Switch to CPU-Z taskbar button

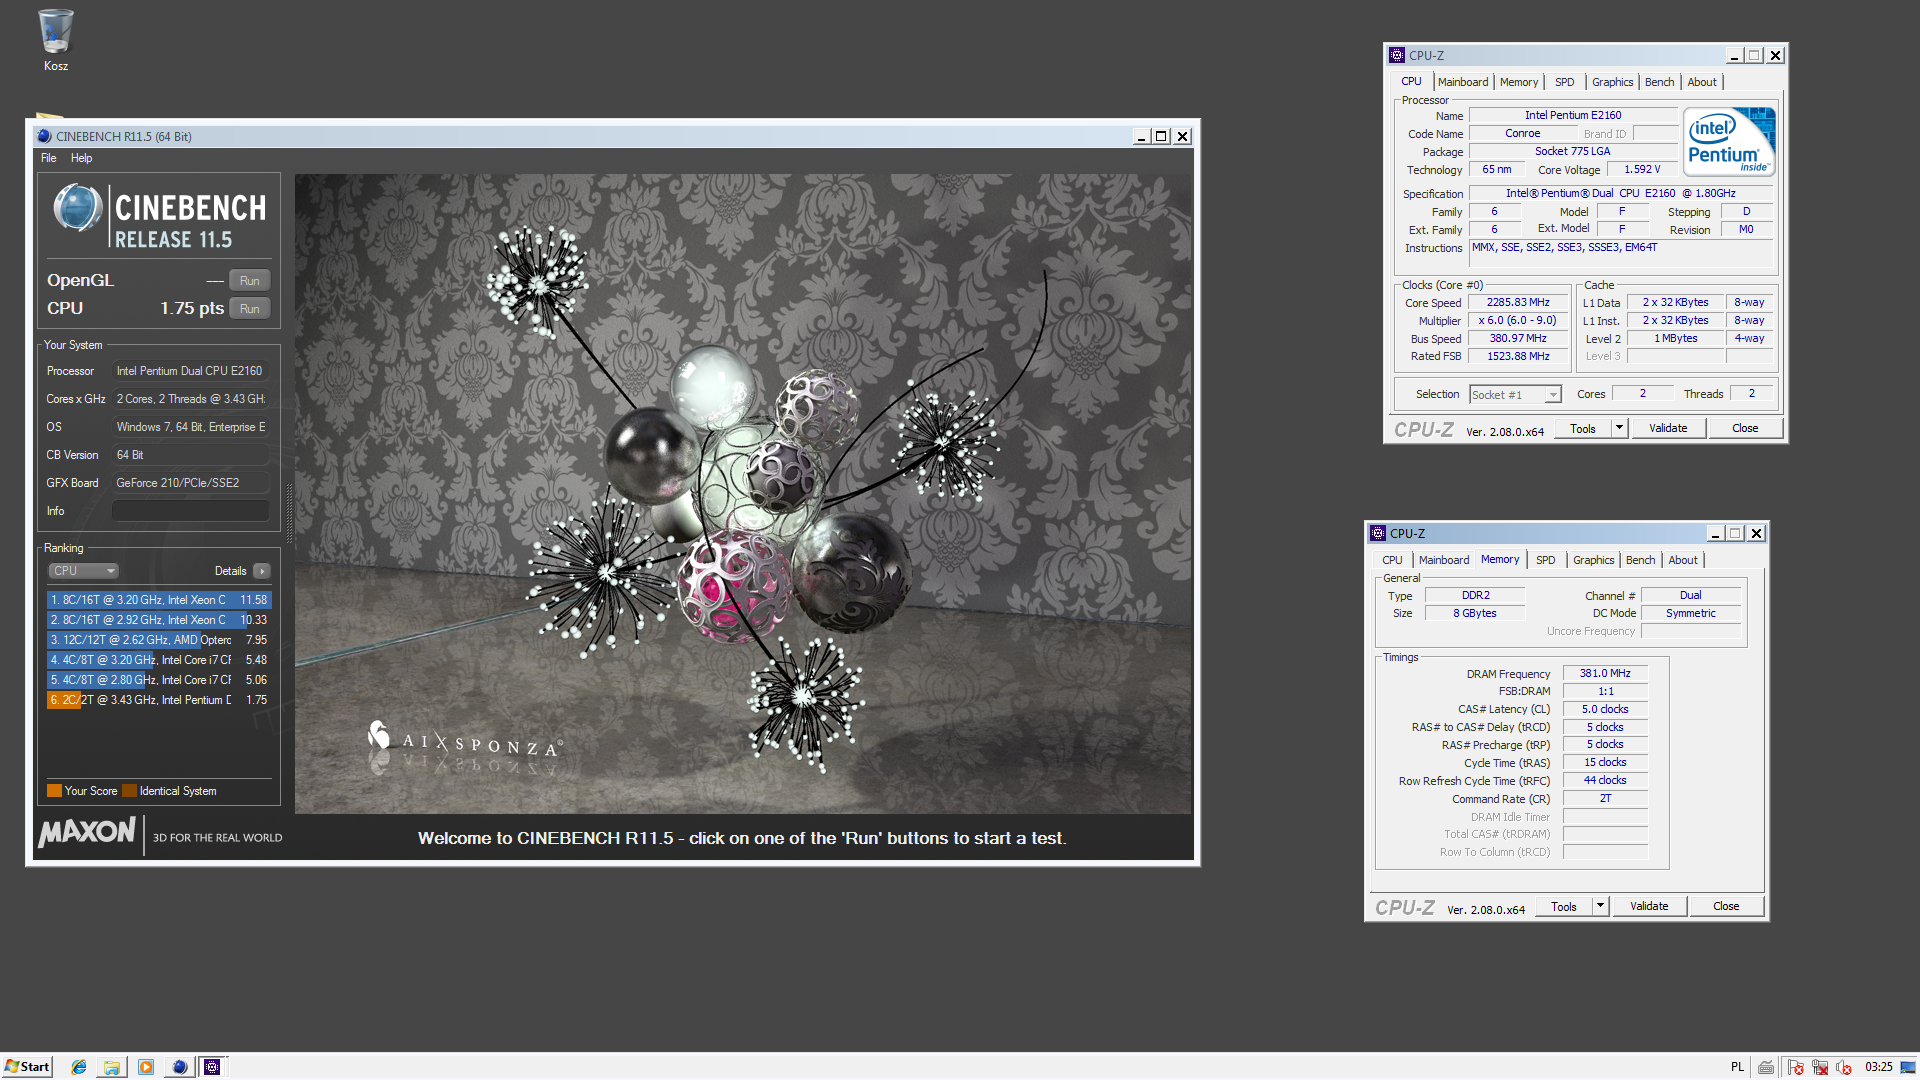pos(212,1067)
